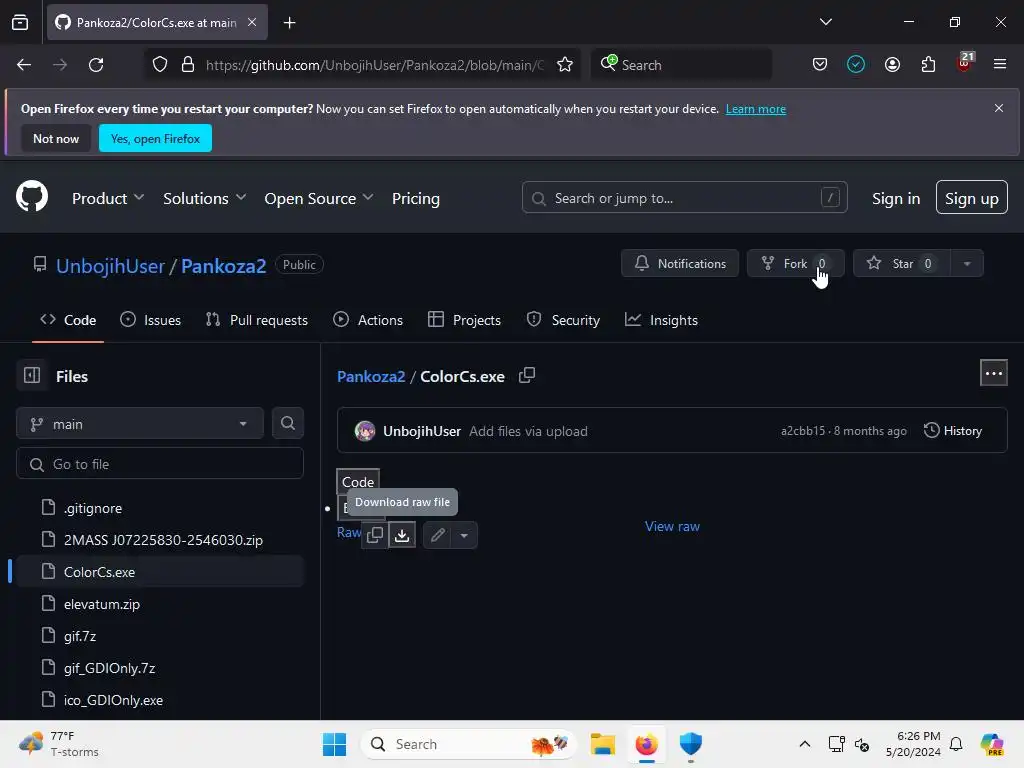The image size is (1024, 768).
Task: Open commit History button
Action: click(953, 430)
